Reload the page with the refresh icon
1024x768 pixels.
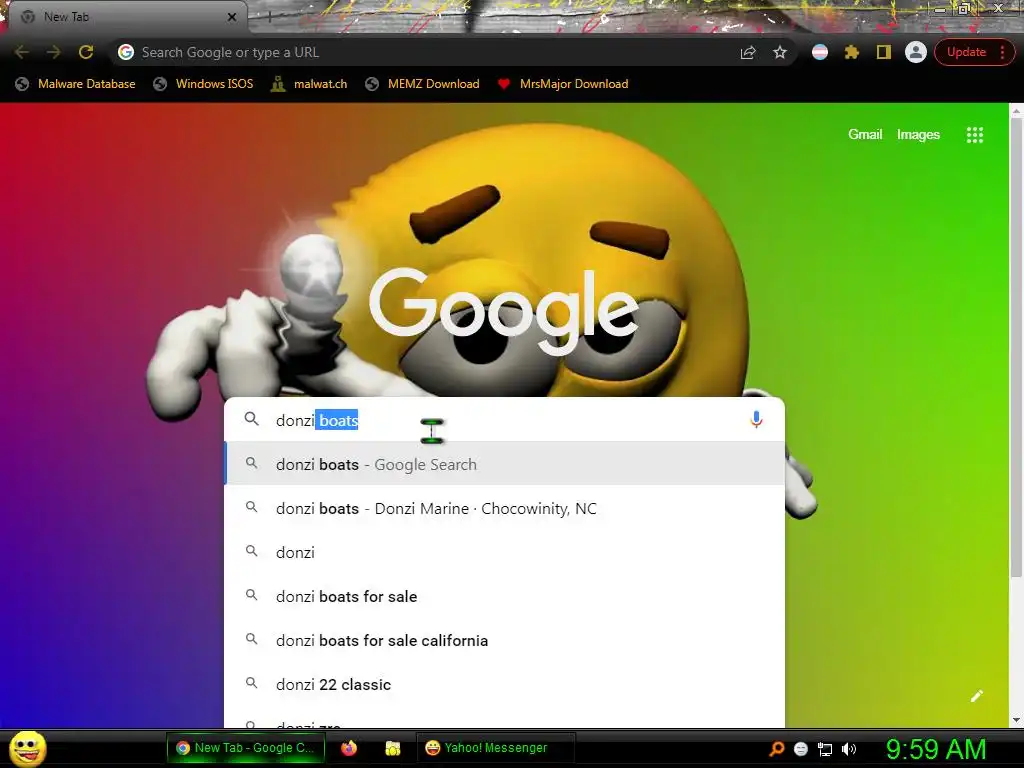(x=86, y=52)
